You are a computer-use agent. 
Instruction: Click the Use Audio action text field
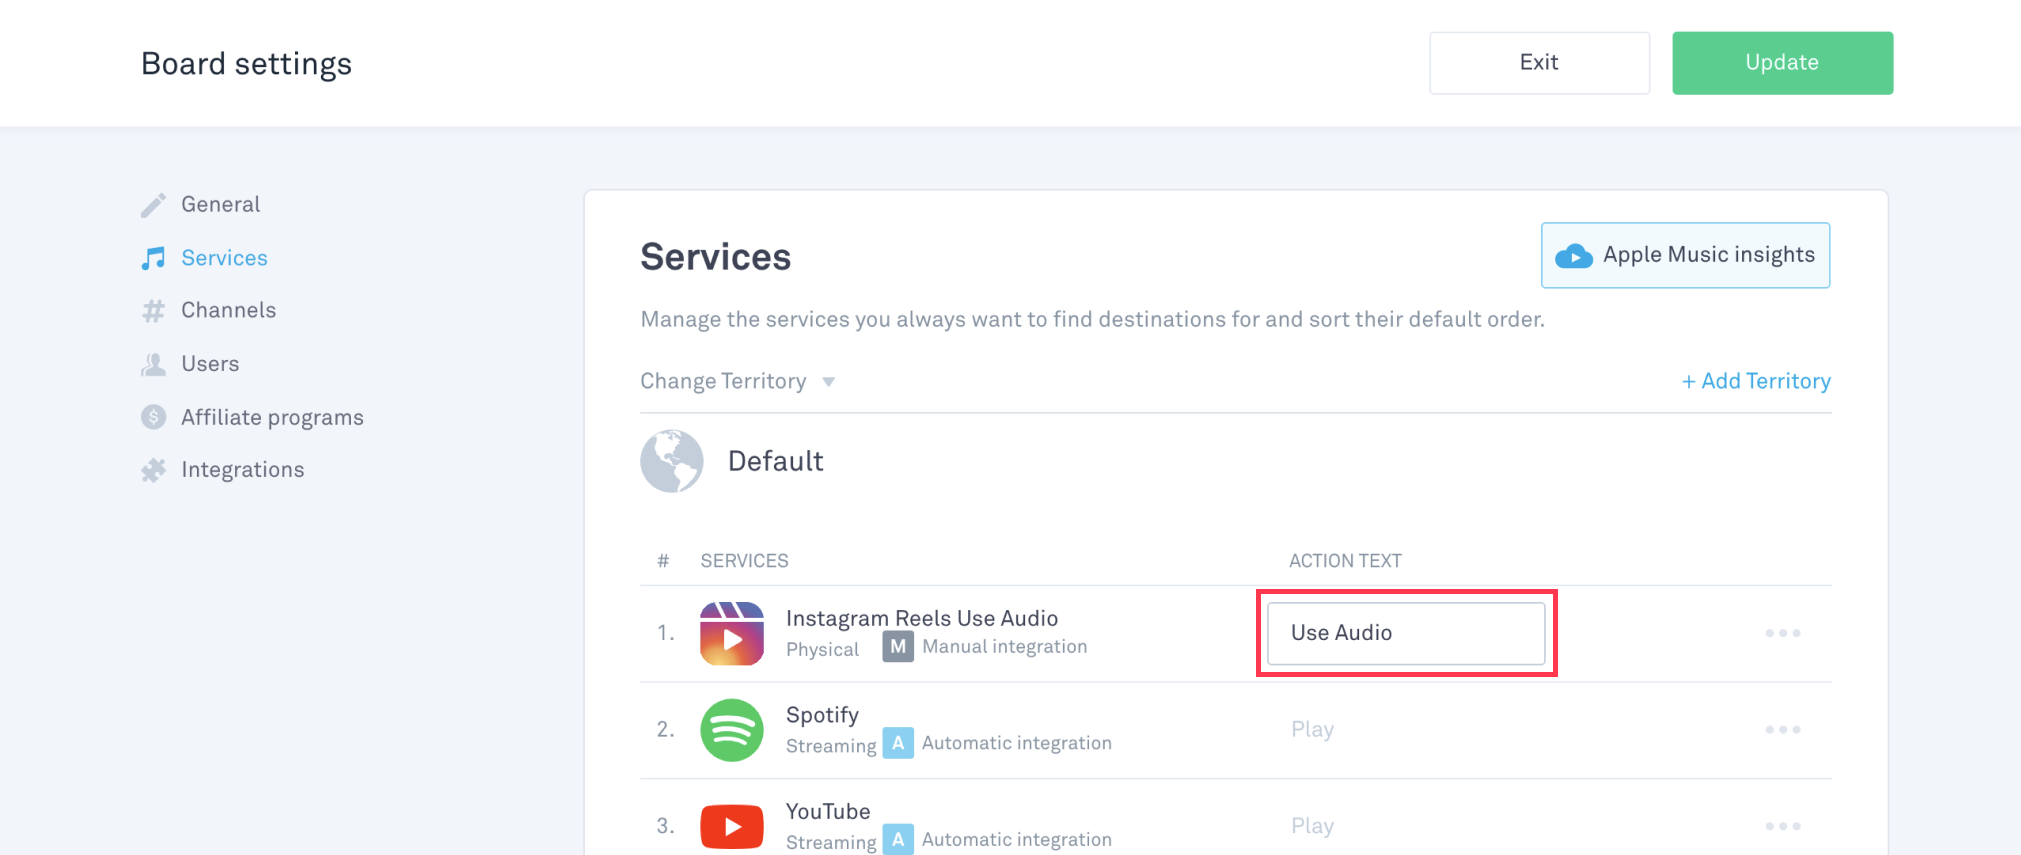1405,633
